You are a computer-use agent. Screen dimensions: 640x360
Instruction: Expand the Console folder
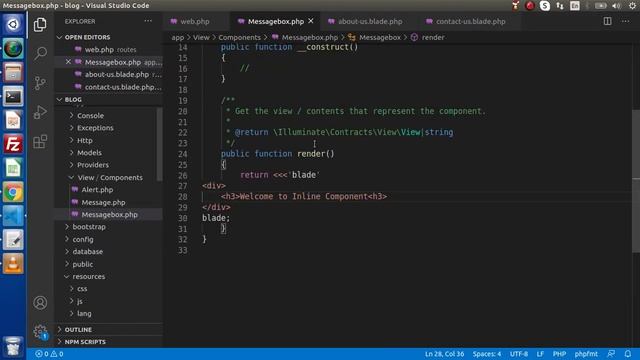click(90, 116)
